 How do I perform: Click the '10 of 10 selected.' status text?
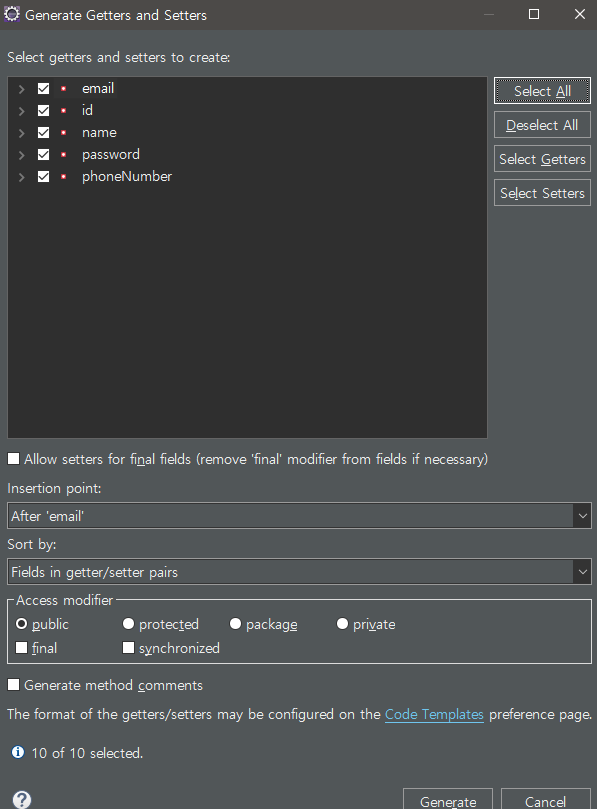87,753
